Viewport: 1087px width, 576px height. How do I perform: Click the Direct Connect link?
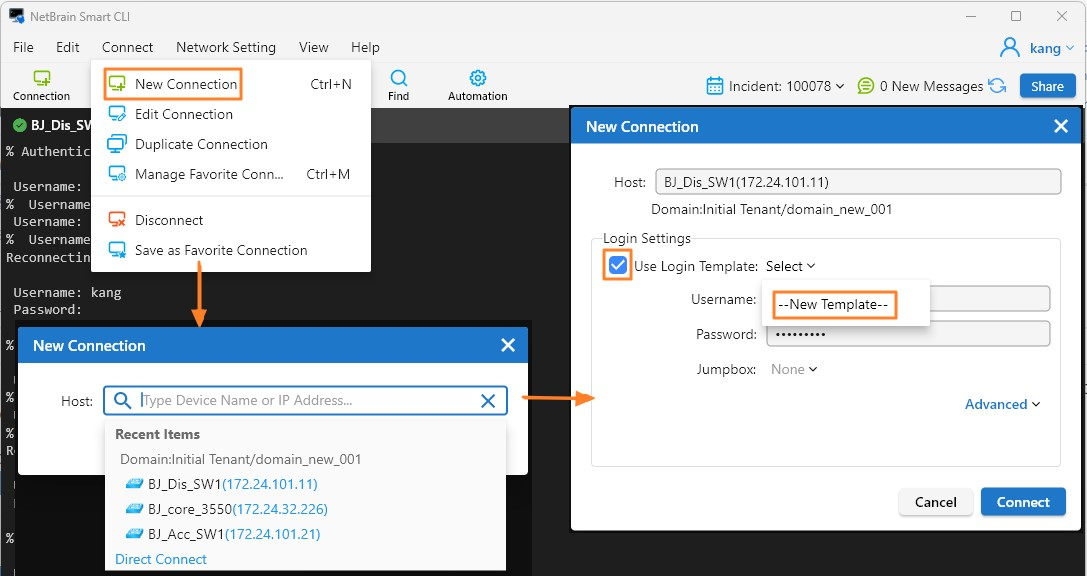click(161, 559)
